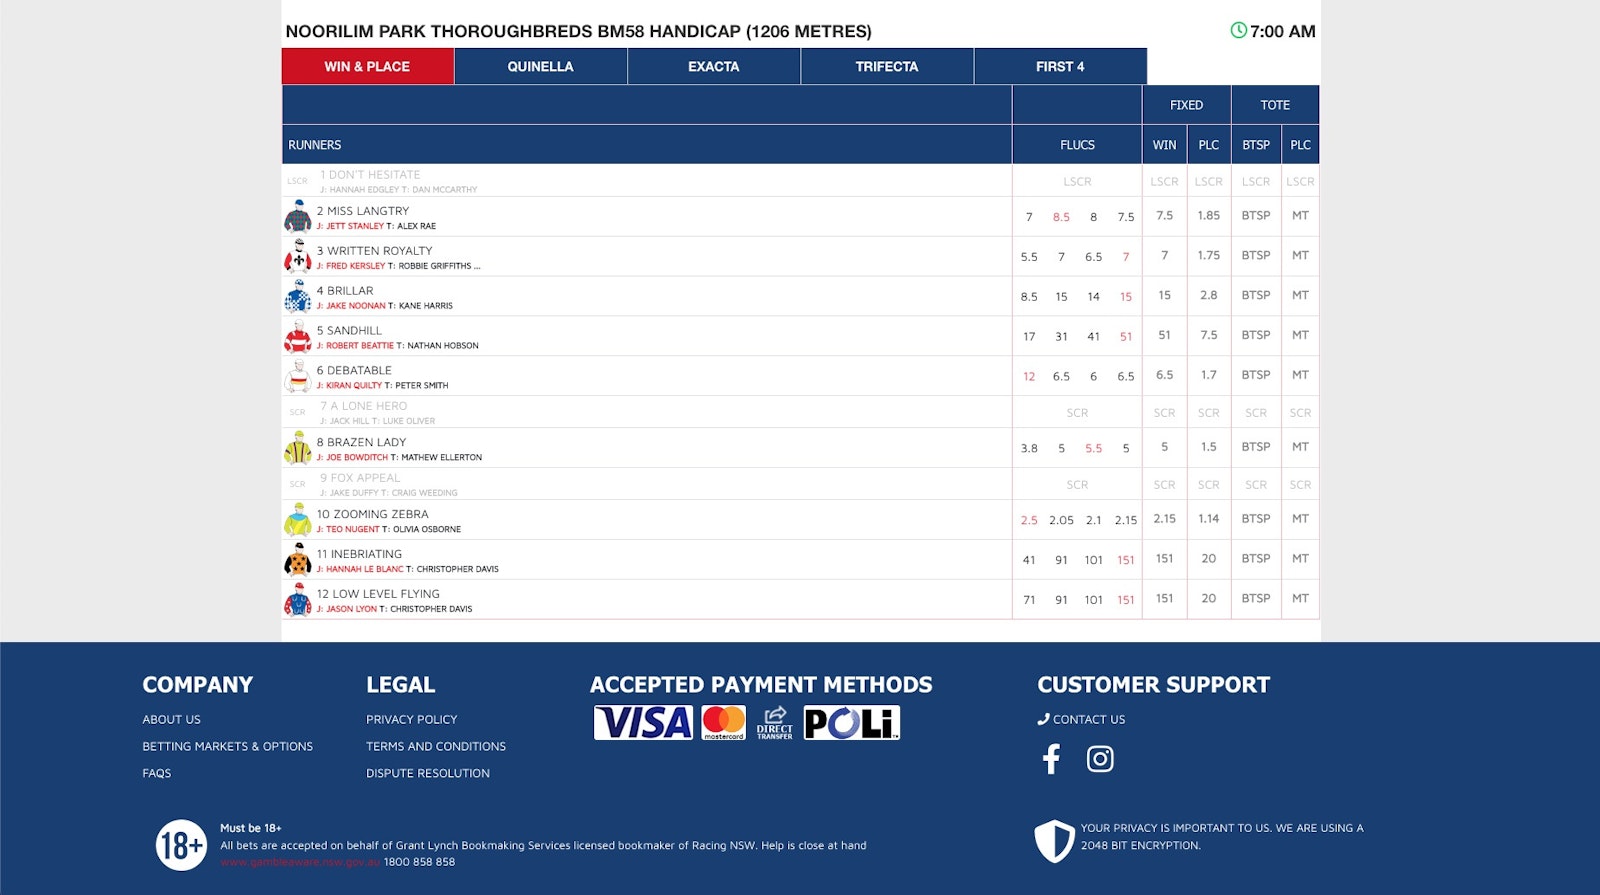Click the green clock icon beside 7:00 AM
Screen dimensions: 1600x895
point(1238,31)
